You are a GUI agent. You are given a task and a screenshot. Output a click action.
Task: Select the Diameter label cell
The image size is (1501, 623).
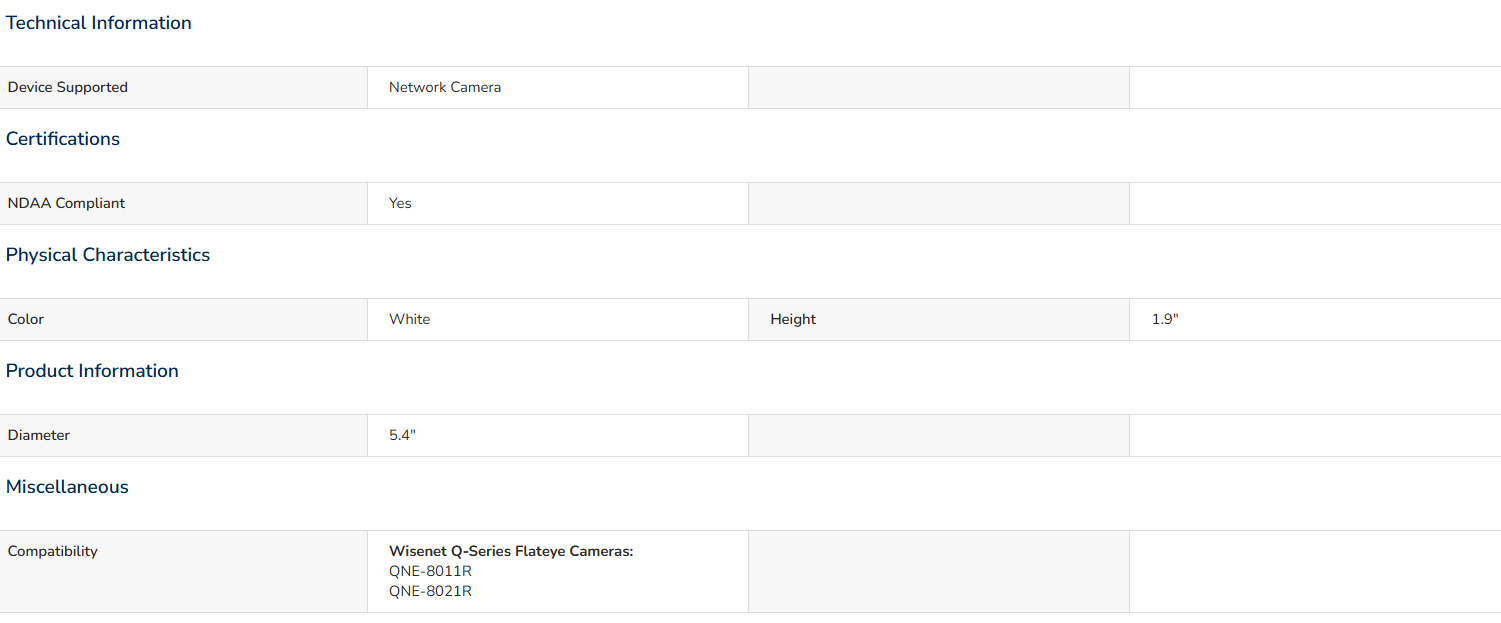tap(184, 436)
